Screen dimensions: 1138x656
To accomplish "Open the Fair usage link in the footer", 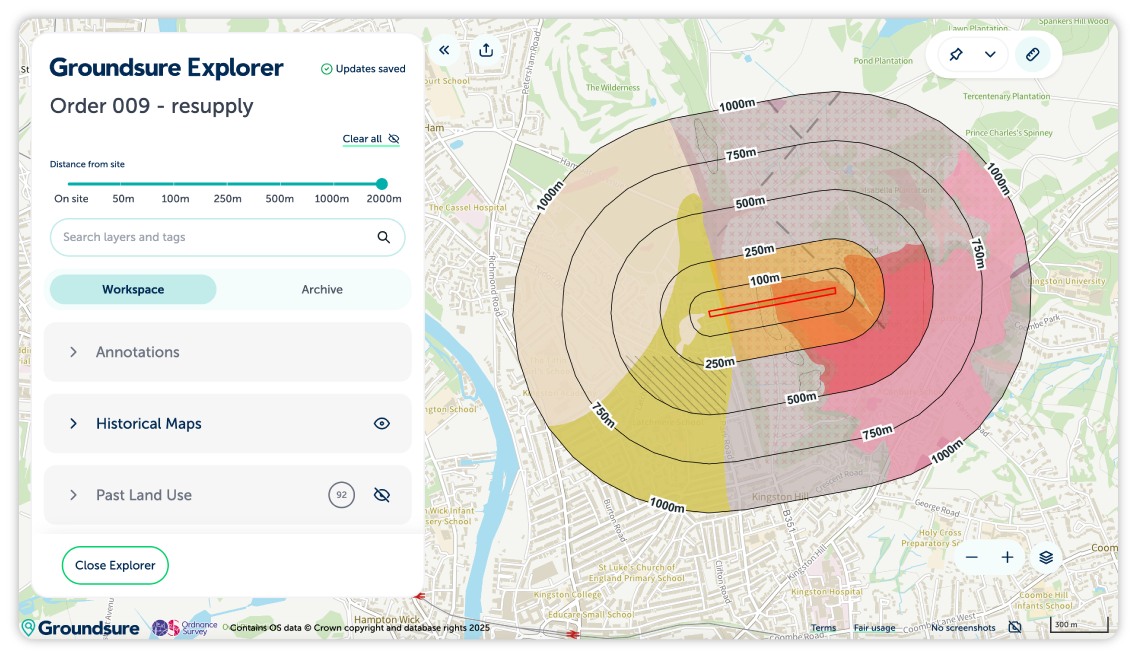I will 875,627.
